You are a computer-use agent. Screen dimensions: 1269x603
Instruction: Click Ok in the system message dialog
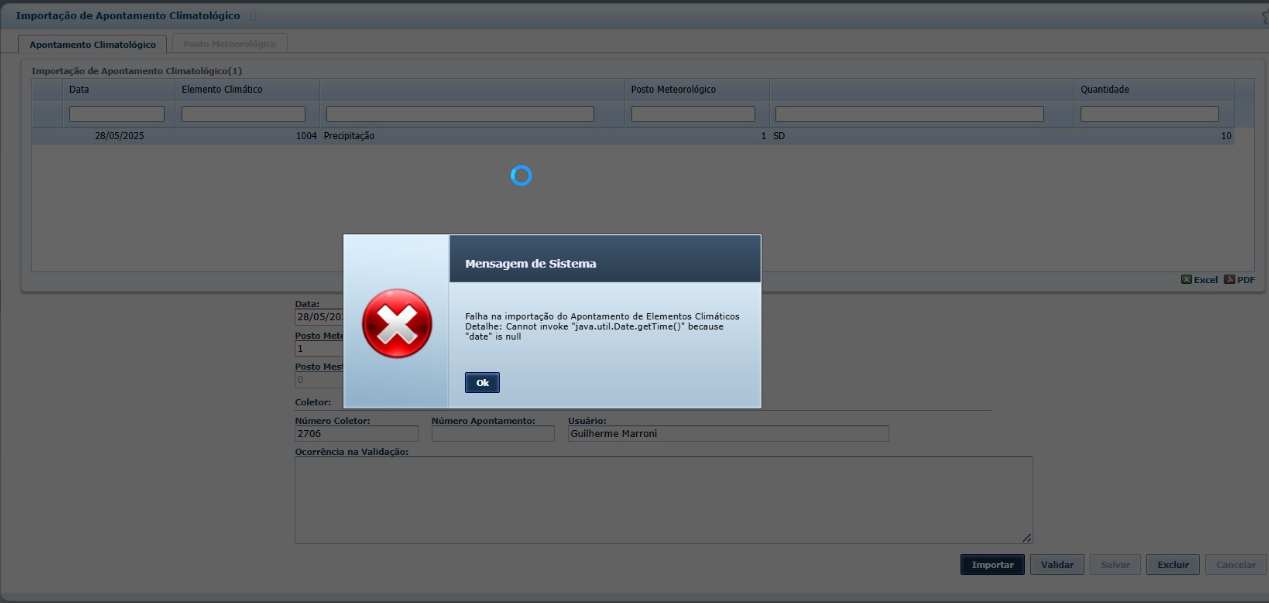coord(482,382)
